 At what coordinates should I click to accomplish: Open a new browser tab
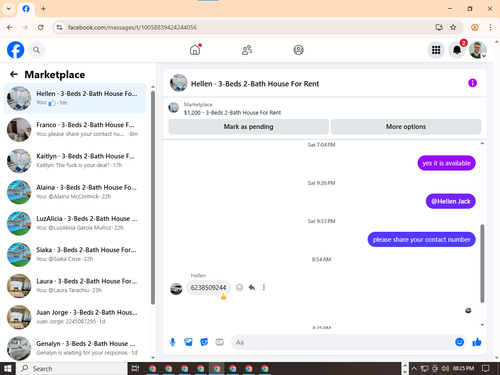(x=43, y=9)
